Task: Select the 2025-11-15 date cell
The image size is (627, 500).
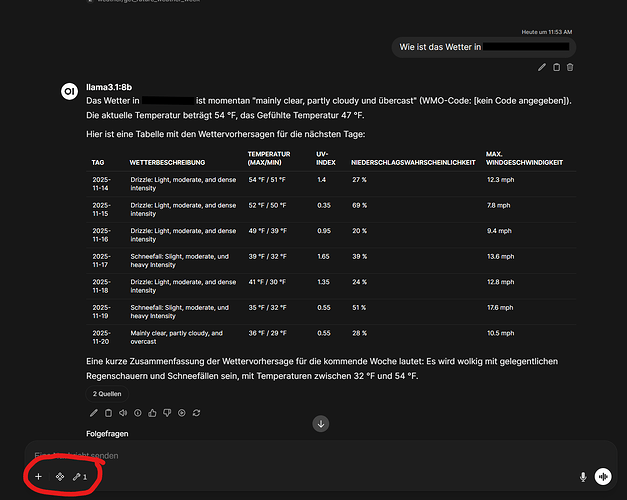Action: pos(102,209)
